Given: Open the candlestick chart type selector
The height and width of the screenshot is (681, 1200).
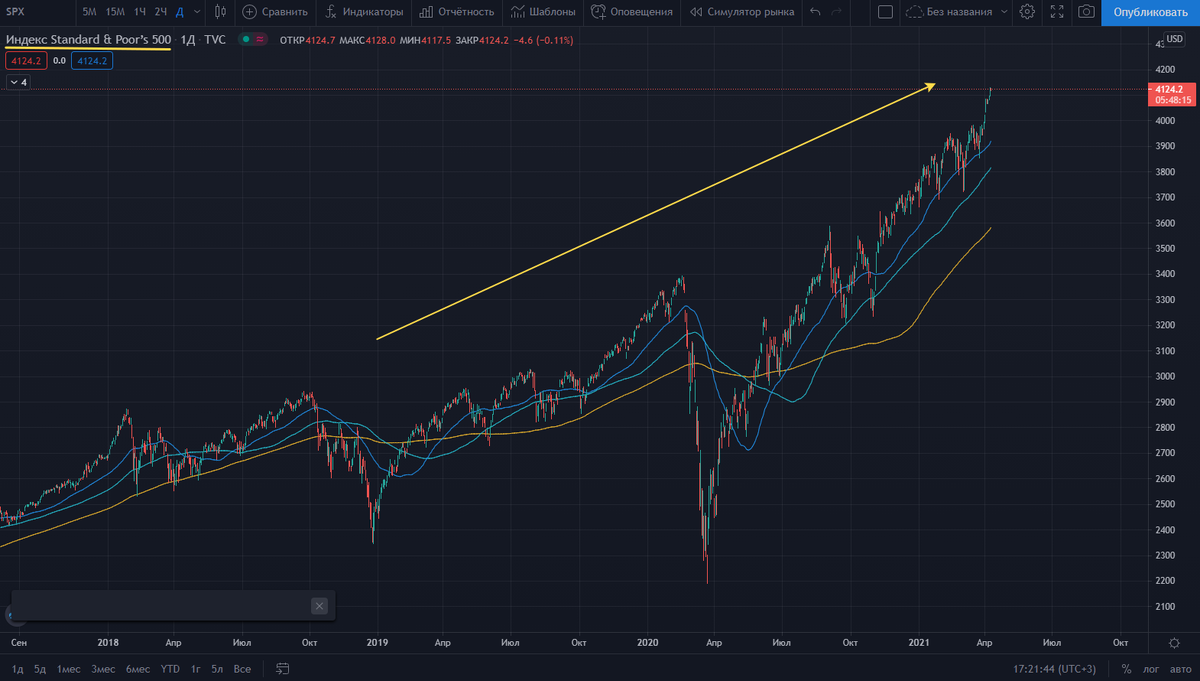Looking at the screenshot, I should click(x=220, y=12).
